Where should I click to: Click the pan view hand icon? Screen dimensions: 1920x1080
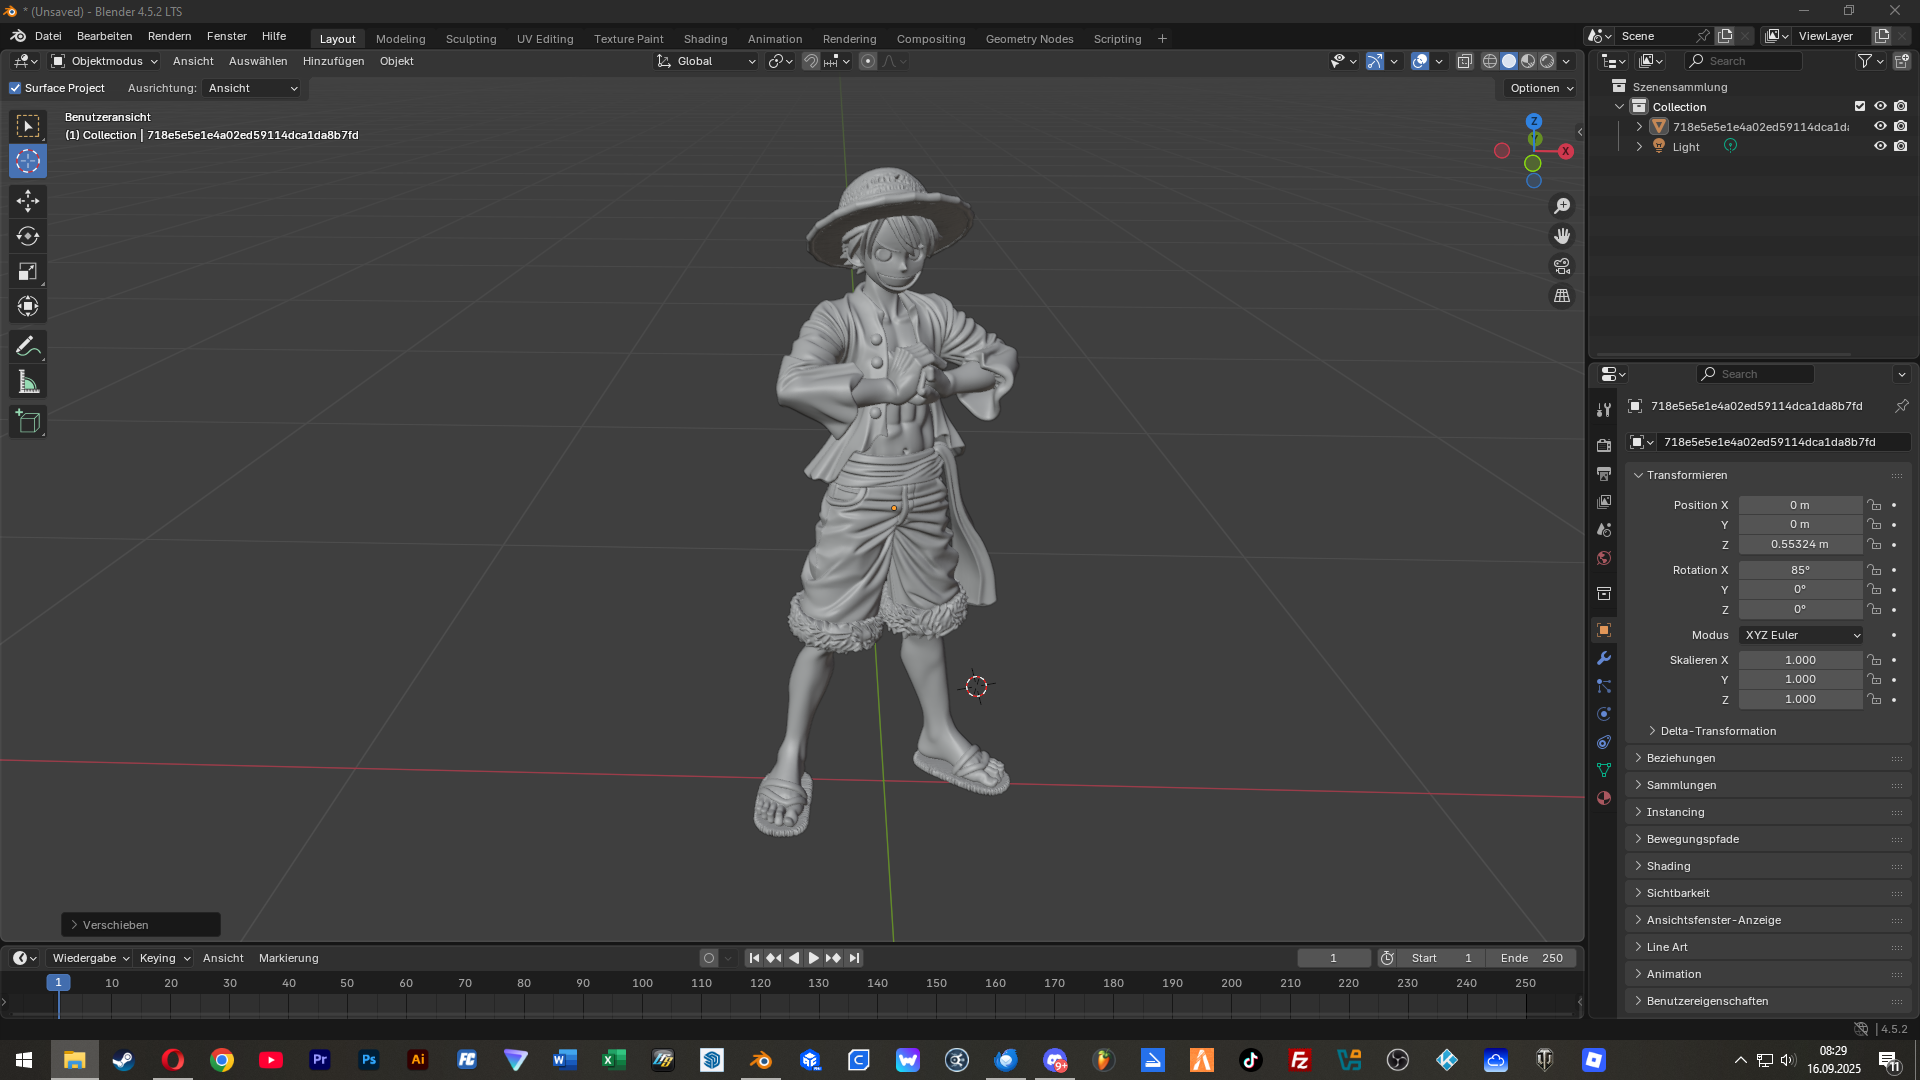coord(1562,236)
